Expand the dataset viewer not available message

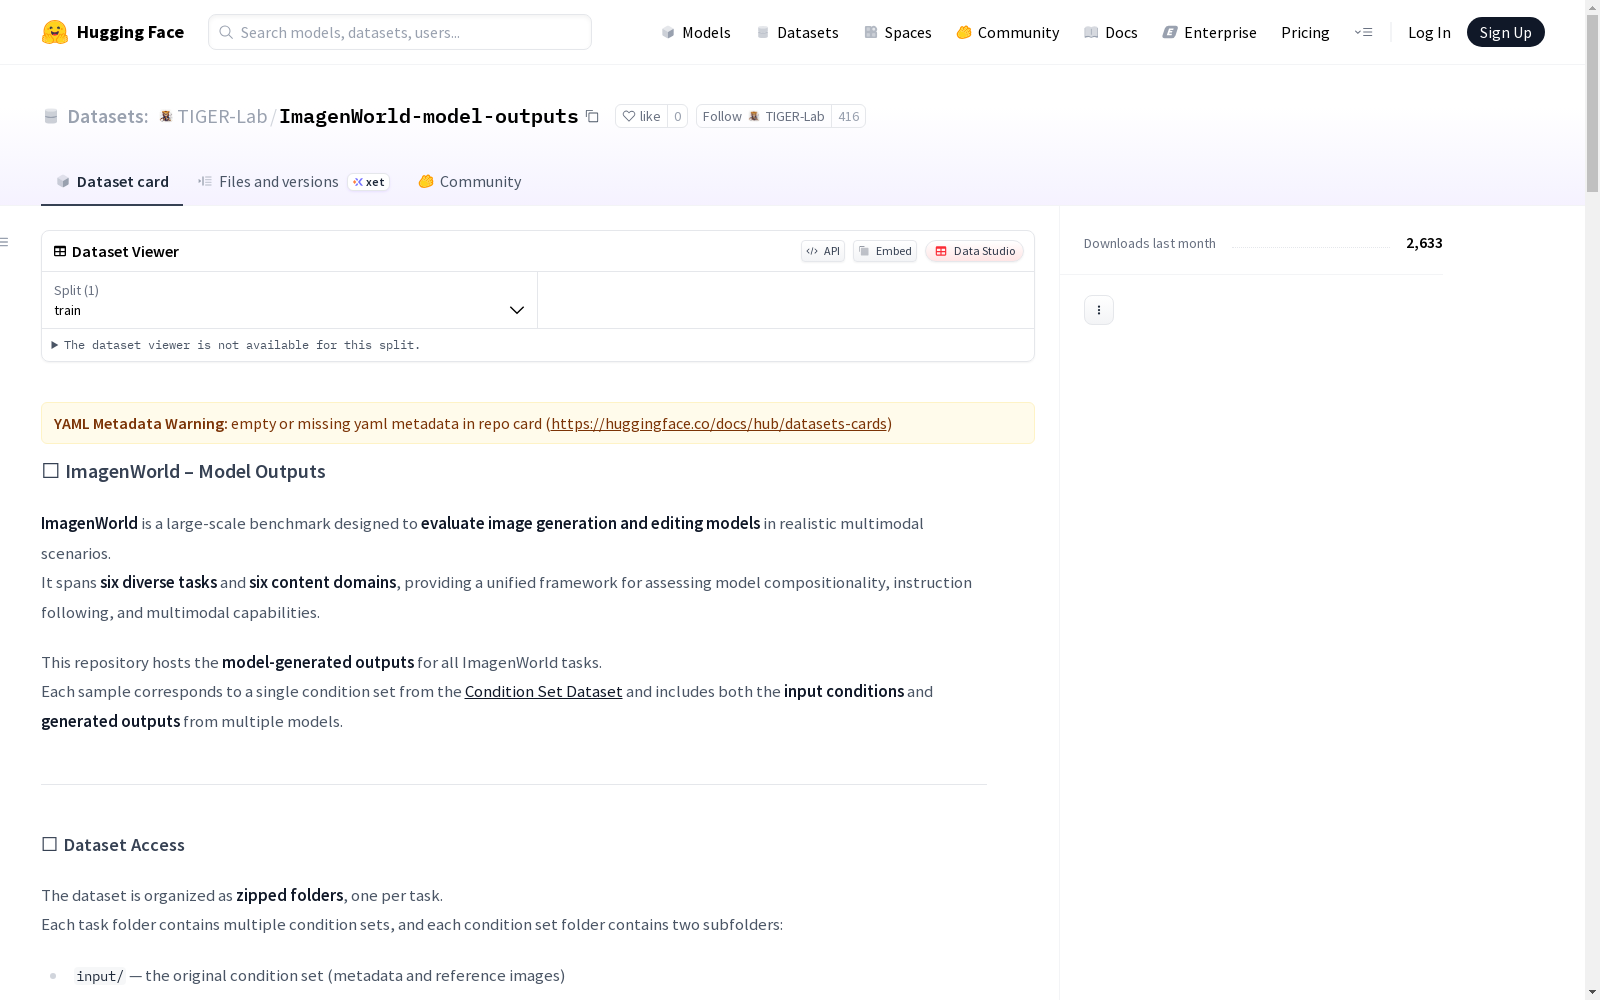[x=236, y=345]
